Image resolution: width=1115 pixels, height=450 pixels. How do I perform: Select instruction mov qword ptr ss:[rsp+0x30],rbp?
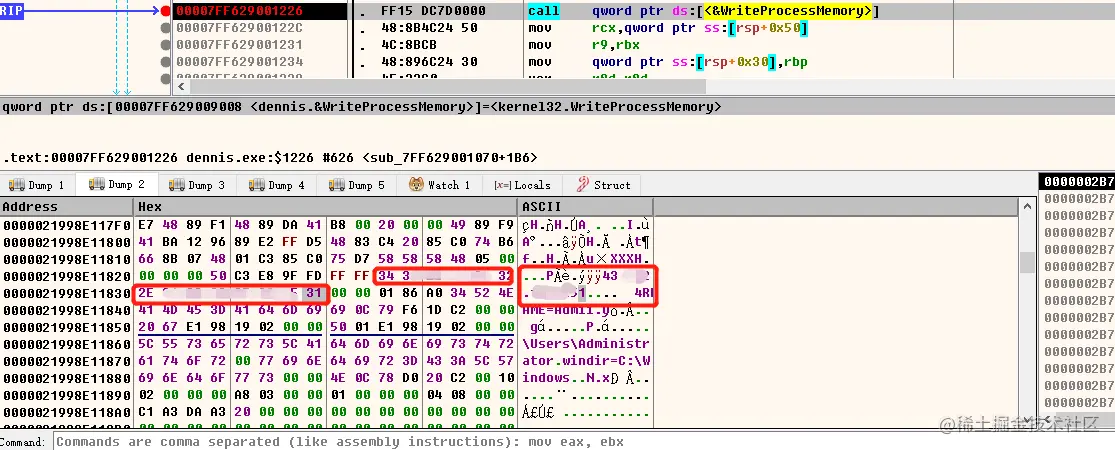(667, 62)
